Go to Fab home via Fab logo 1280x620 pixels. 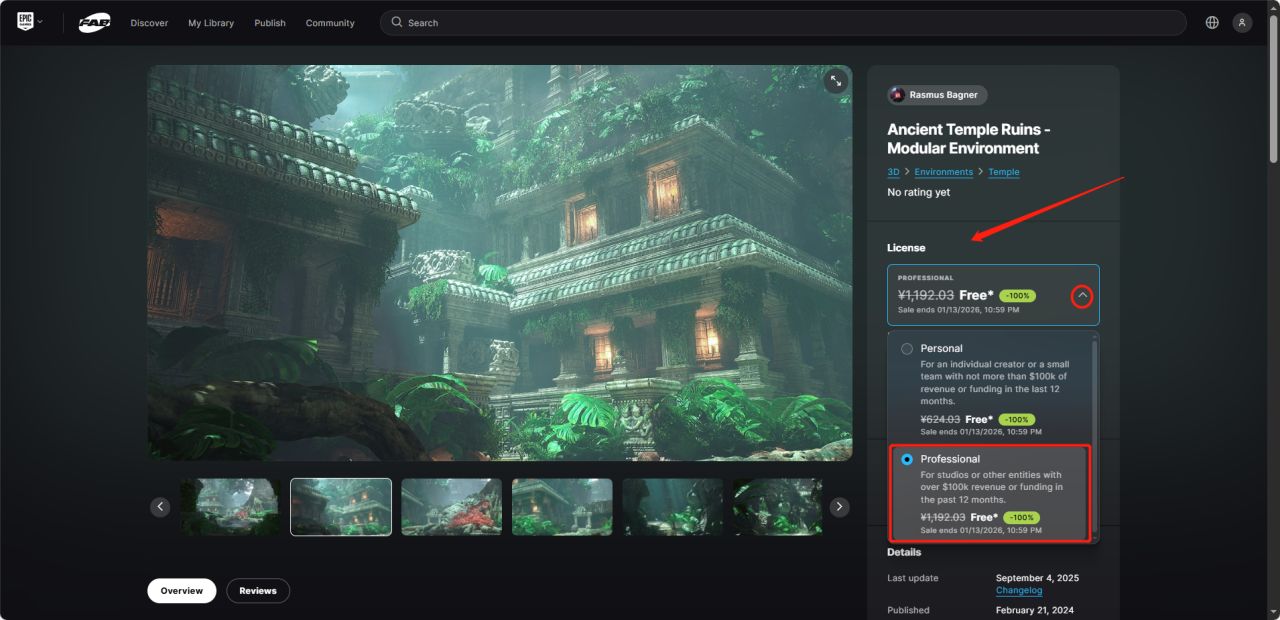[x=95, y=23]
